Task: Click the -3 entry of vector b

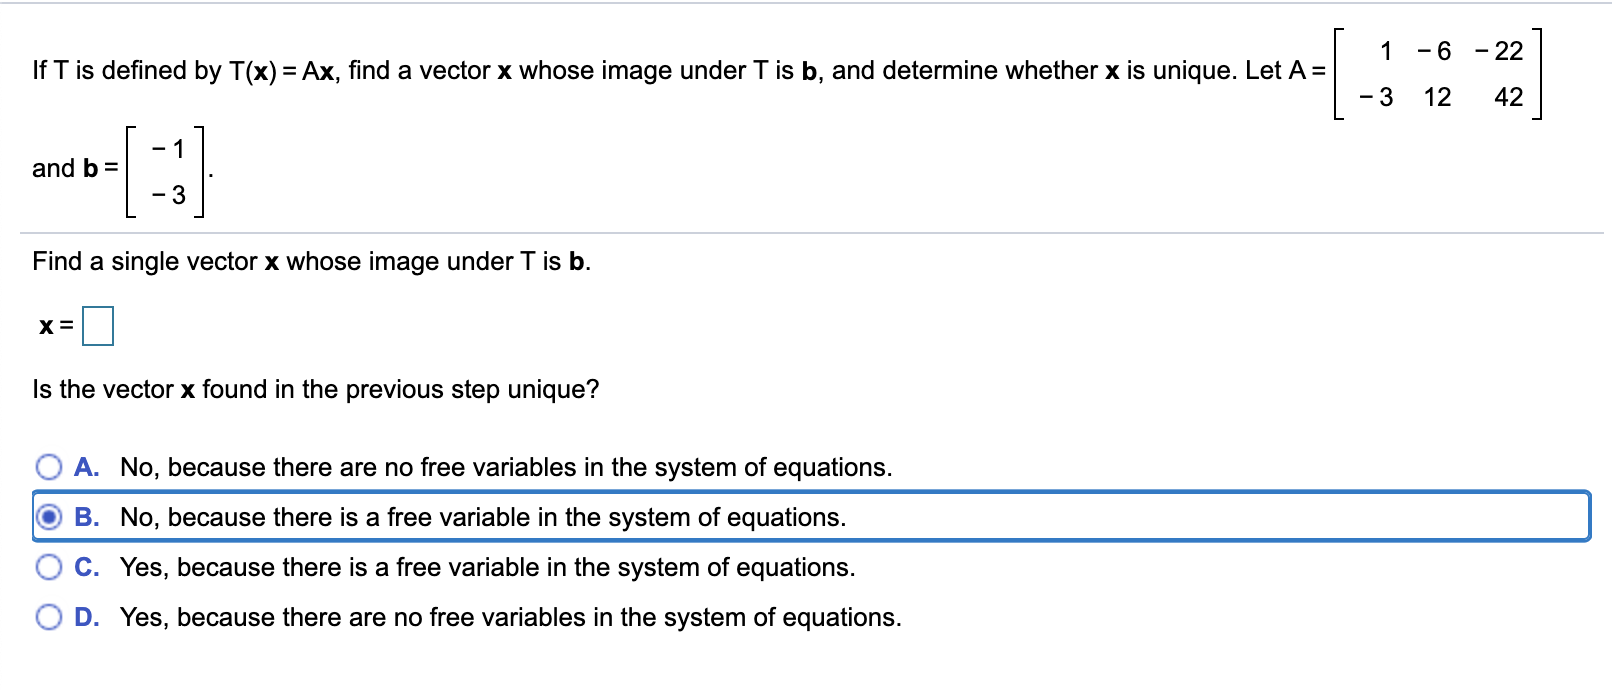Action: coord(166,193)
